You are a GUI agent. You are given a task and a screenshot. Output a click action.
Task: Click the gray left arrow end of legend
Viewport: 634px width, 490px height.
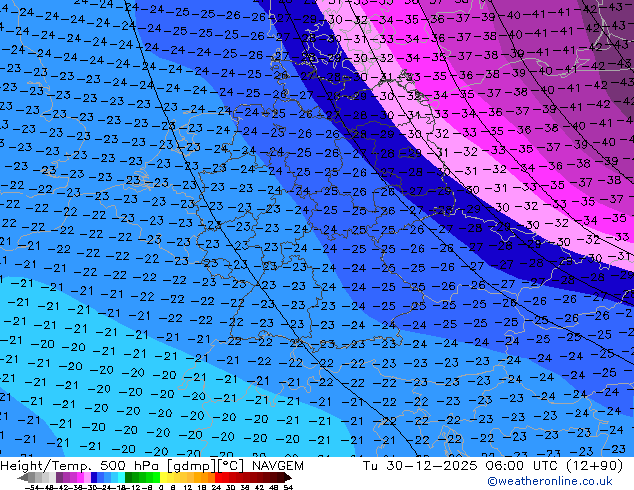point(23,477)
